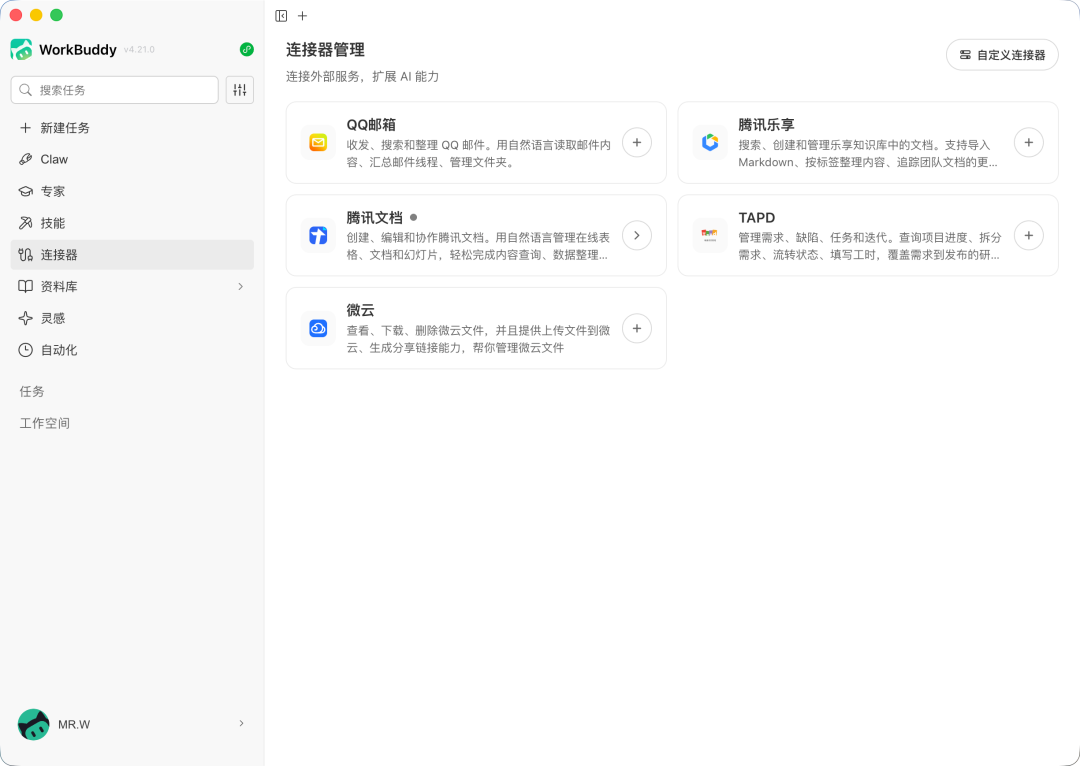Screen dimensions: 1080x766
Task: Open 自动化 in the sidebar
Action: pyautogui.click(x=132, y=350)
